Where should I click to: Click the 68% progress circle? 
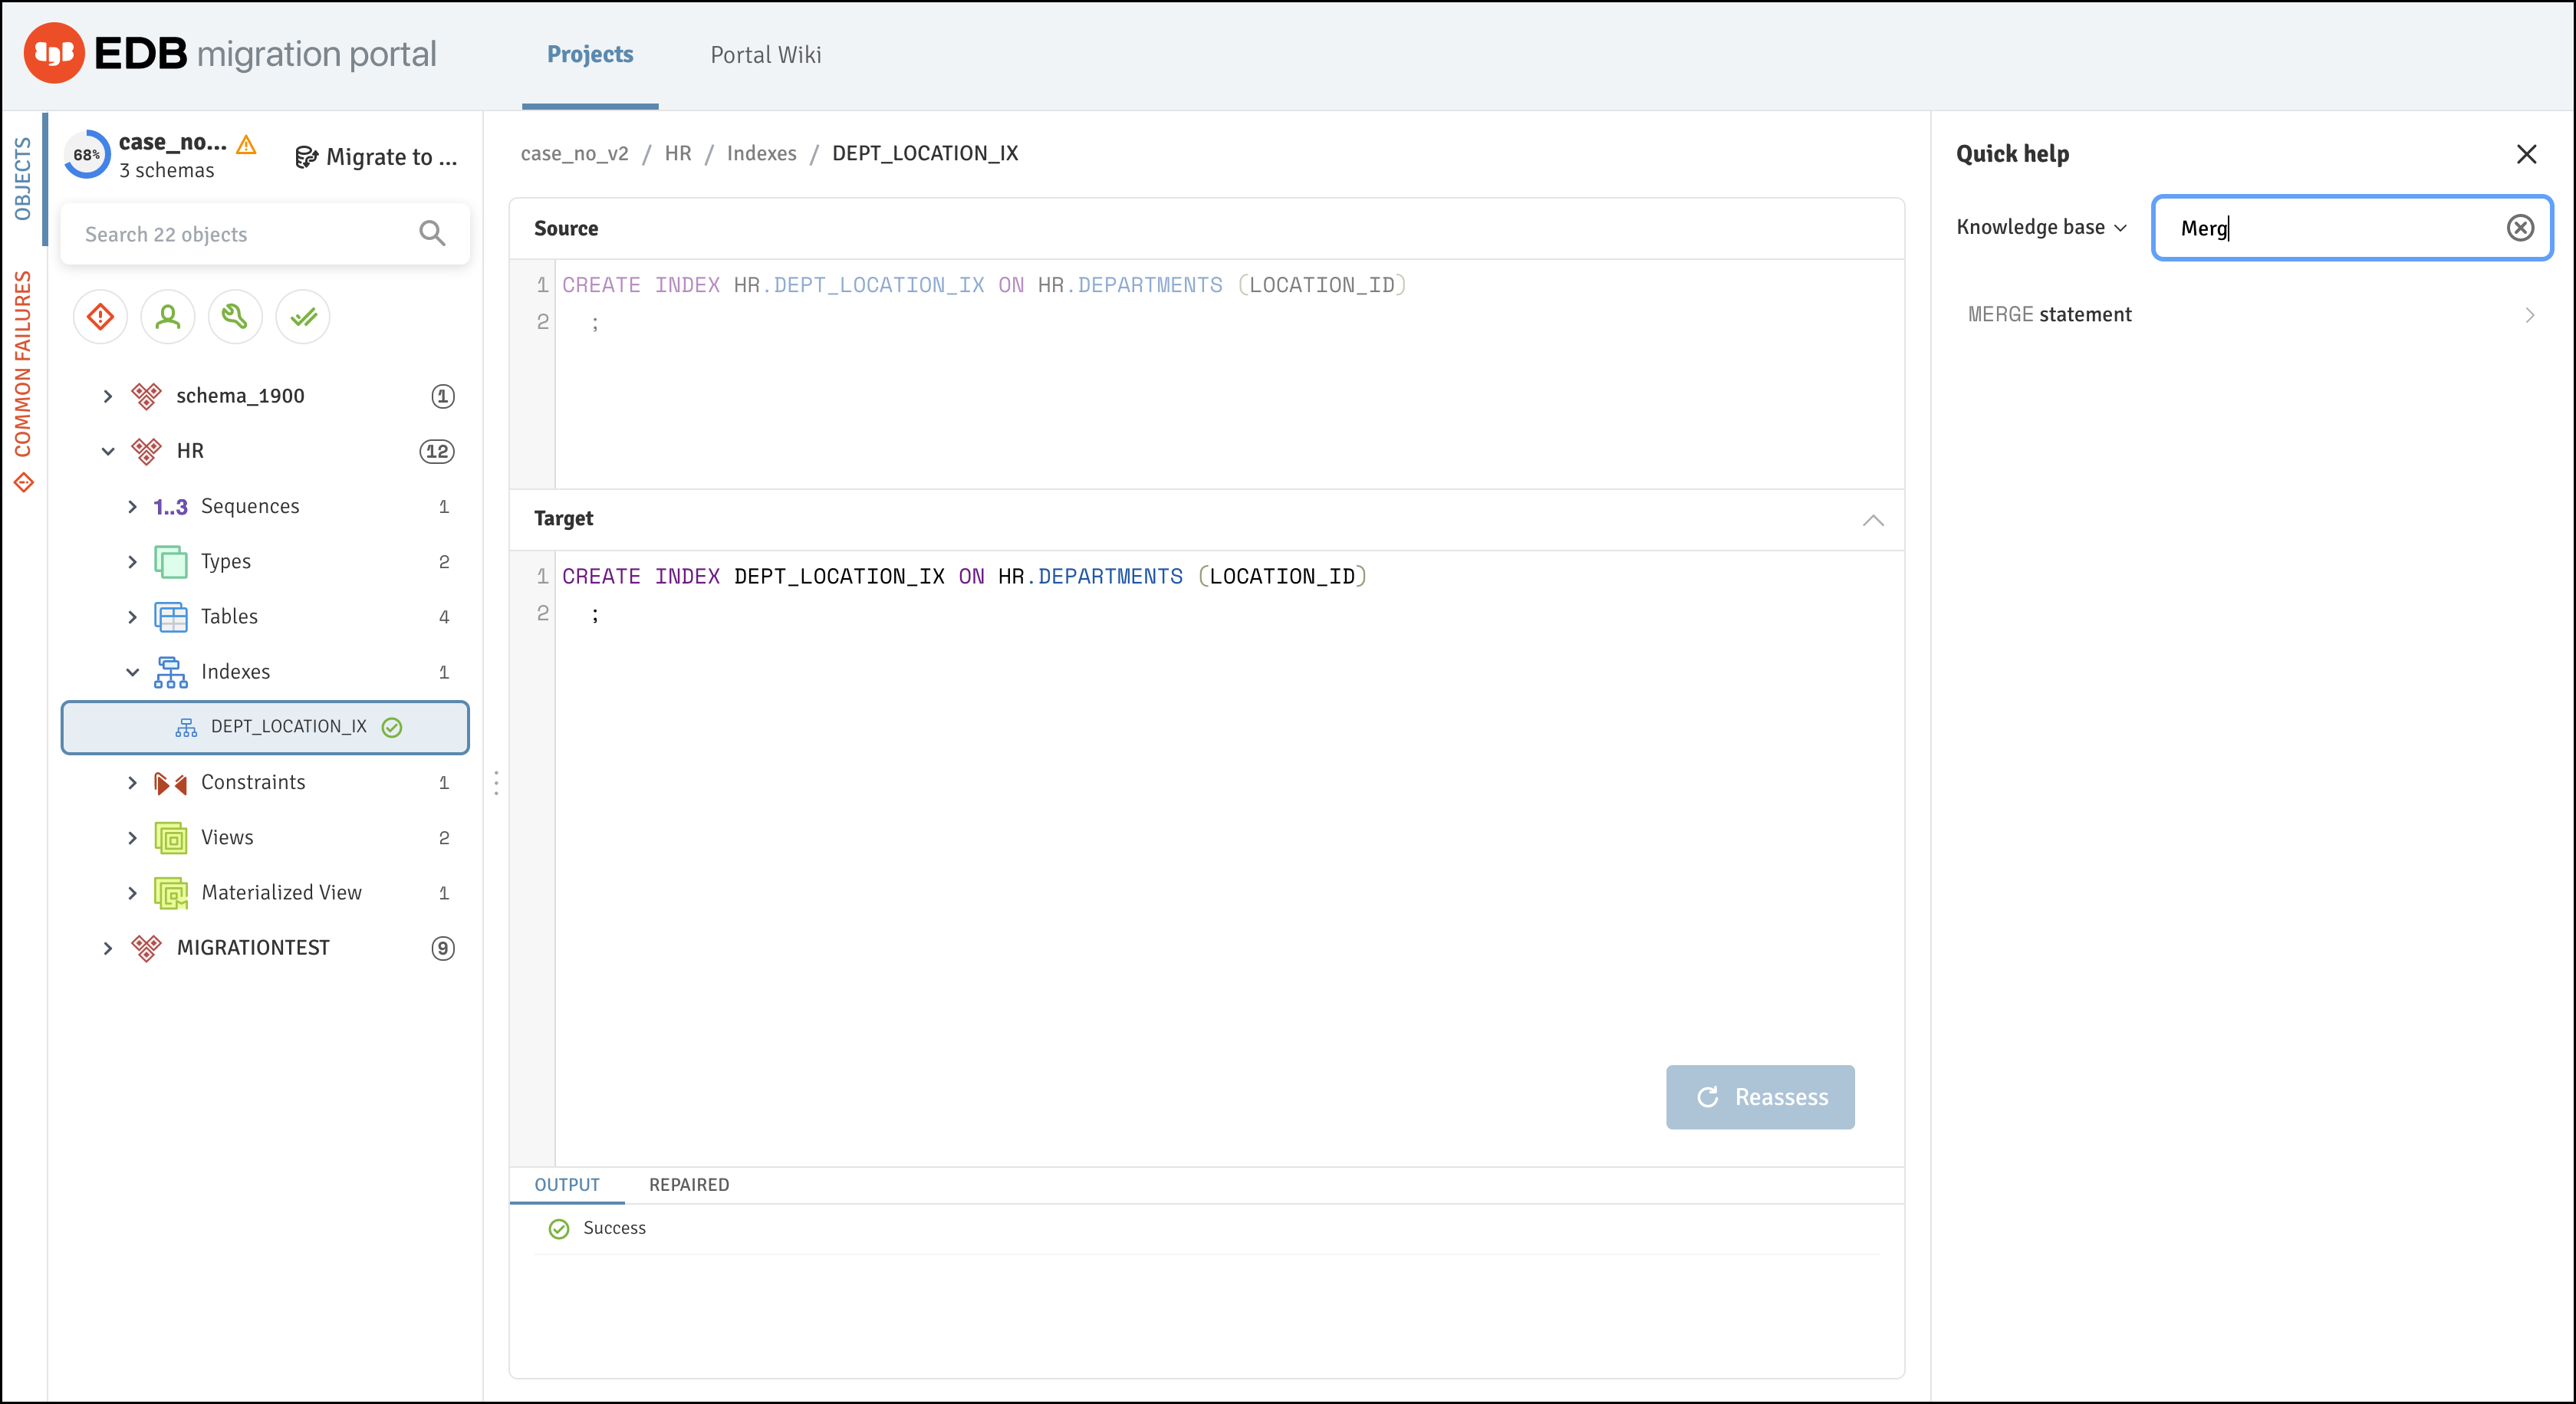(87, 155)
